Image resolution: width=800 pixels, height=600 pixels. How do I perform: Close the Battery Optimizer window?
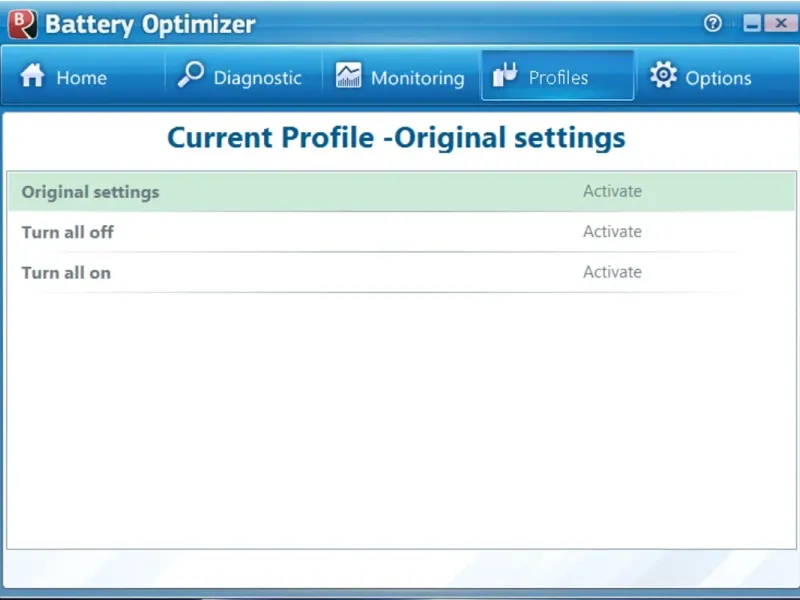(x=781, y=23)
